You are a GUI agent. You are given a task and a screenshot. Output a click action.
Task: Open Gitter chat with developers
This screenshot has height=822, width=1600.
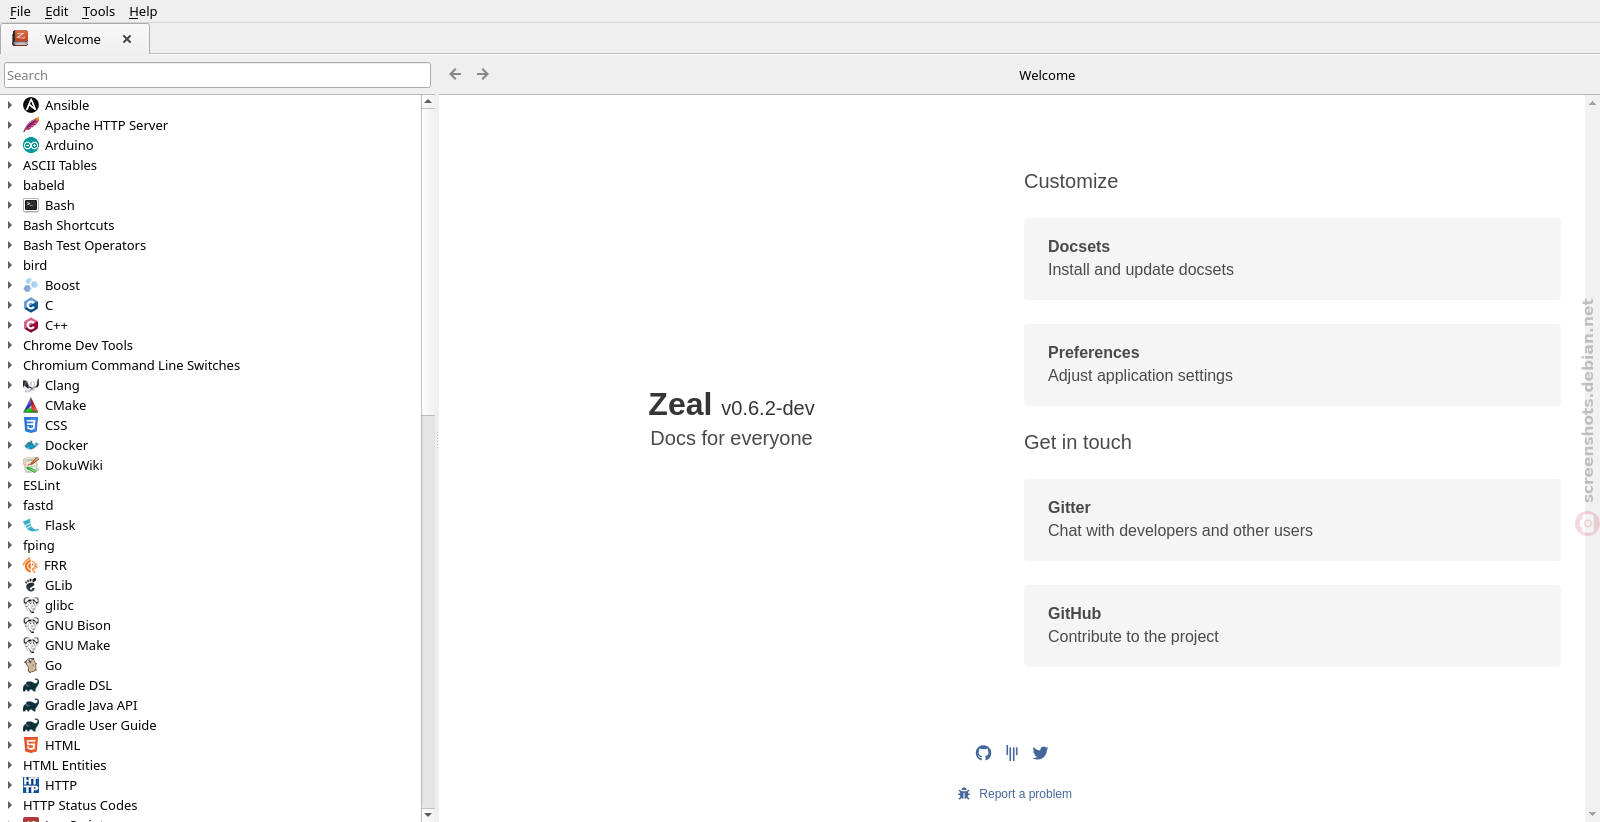pyautogui.click(x=1292, y=519)
